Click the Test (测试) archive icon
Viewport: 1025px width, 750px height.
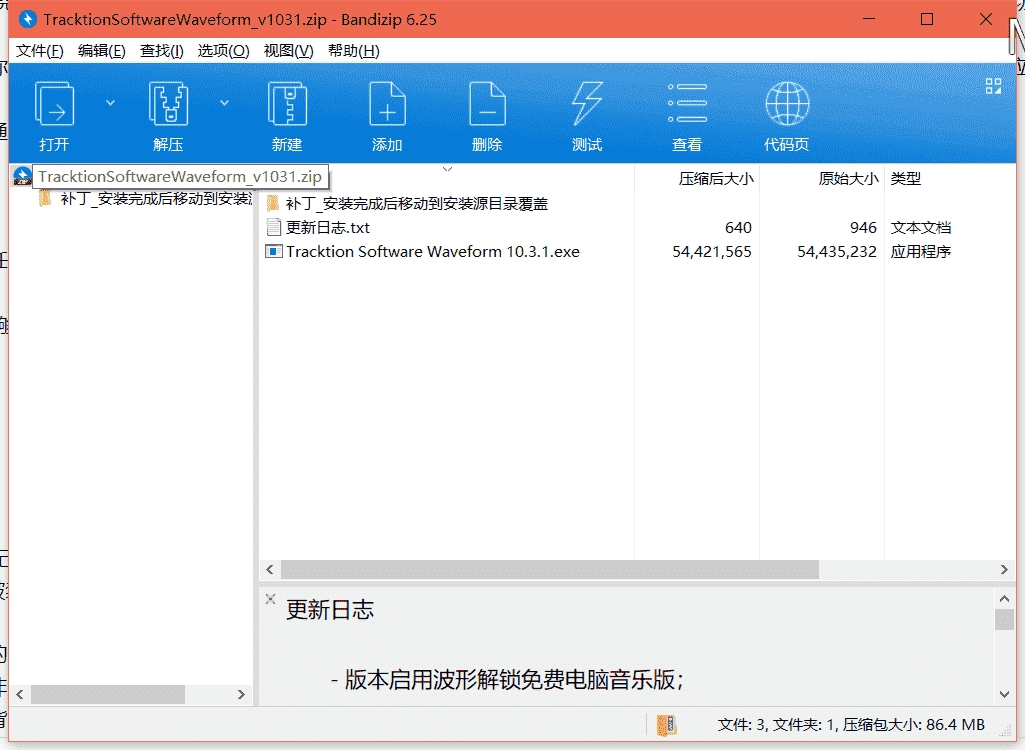587,103
